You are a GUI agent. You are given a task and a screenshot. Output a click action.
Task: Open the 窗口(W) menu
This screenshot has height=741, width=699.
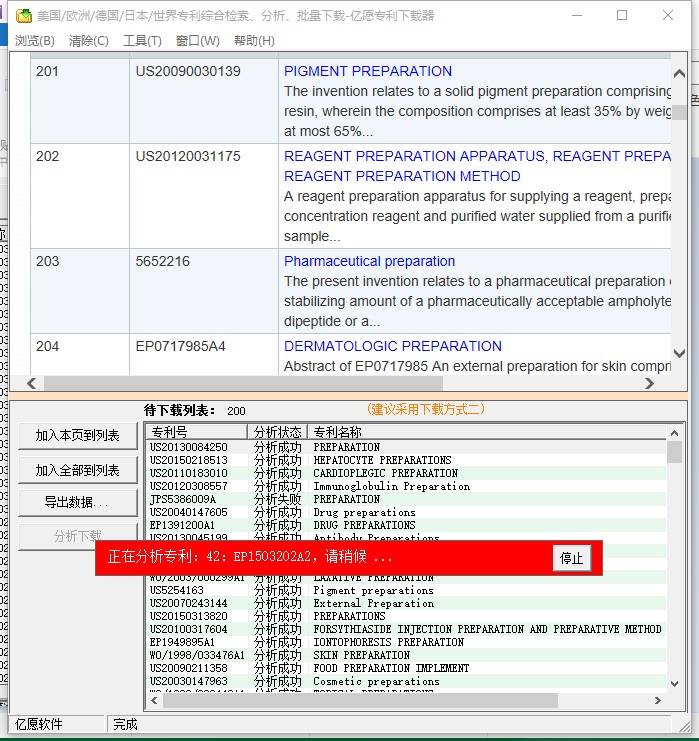tap(198, 41)
